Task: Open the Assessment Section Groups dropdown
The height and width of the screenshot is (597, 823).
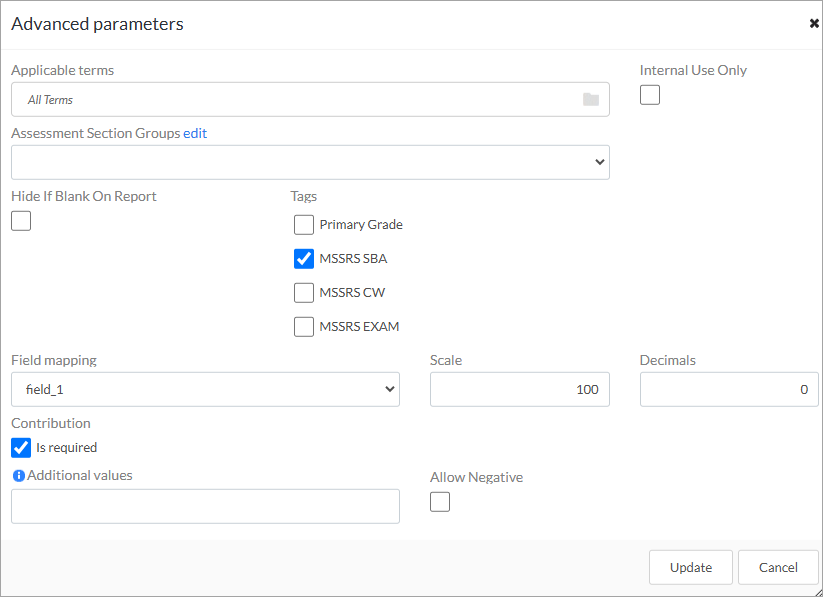Action: [310, 162]
